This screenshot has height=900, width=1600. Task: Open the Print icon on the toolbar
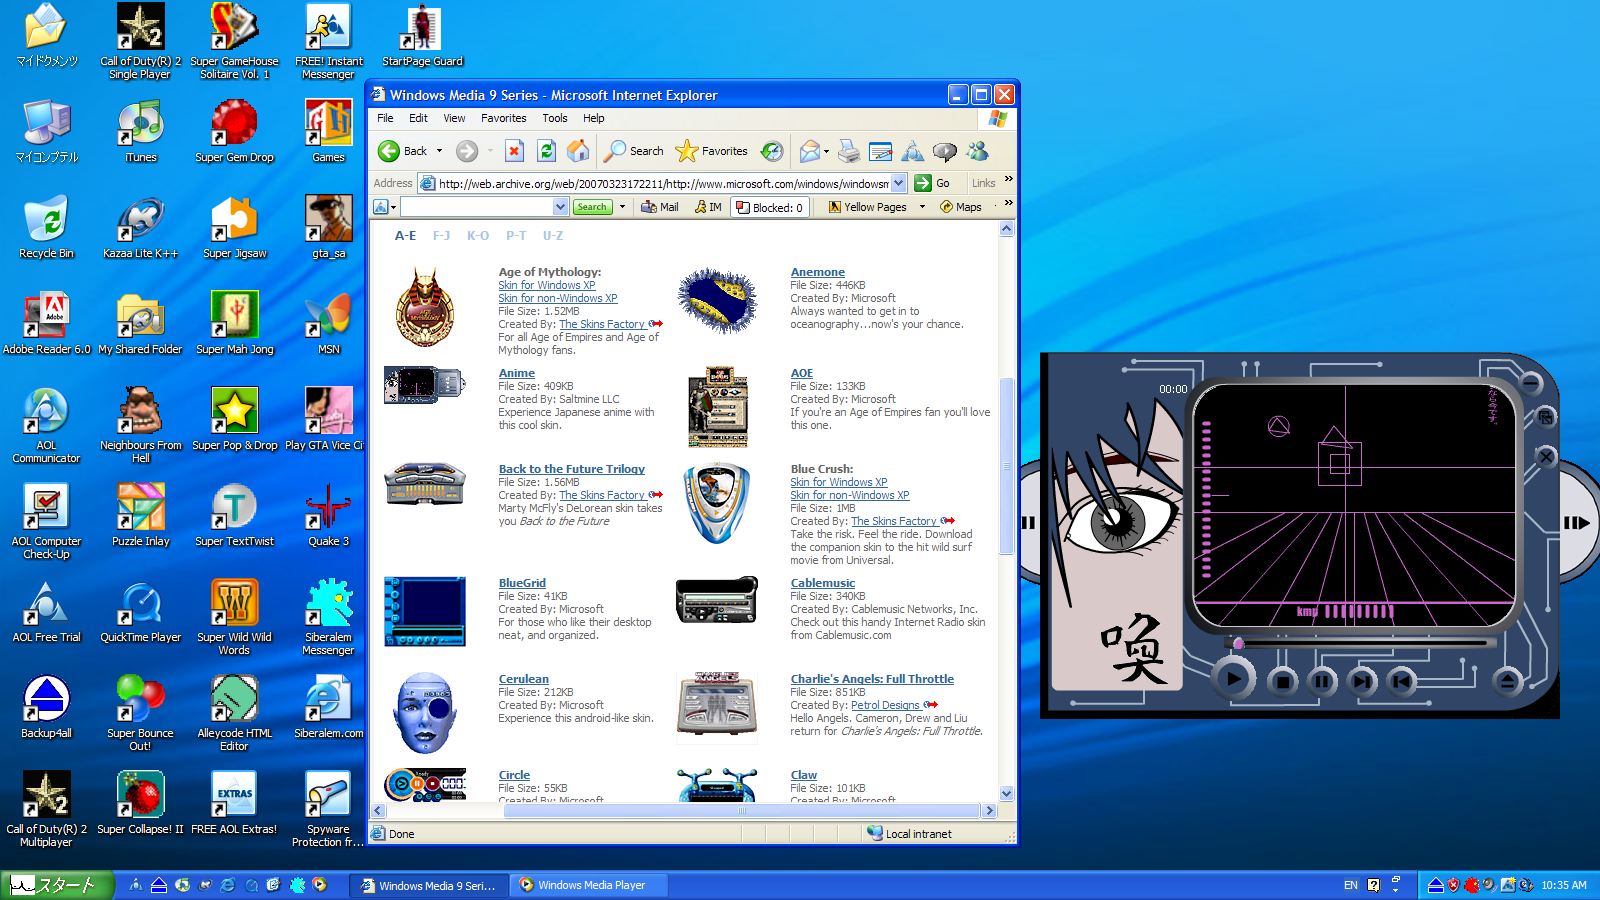click(849, 151)
